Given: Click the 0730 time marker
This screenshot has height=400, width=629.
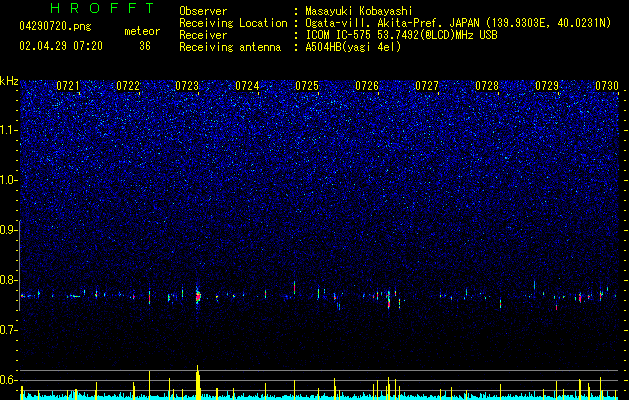Looking at the screenshot, I should point(607,86).
